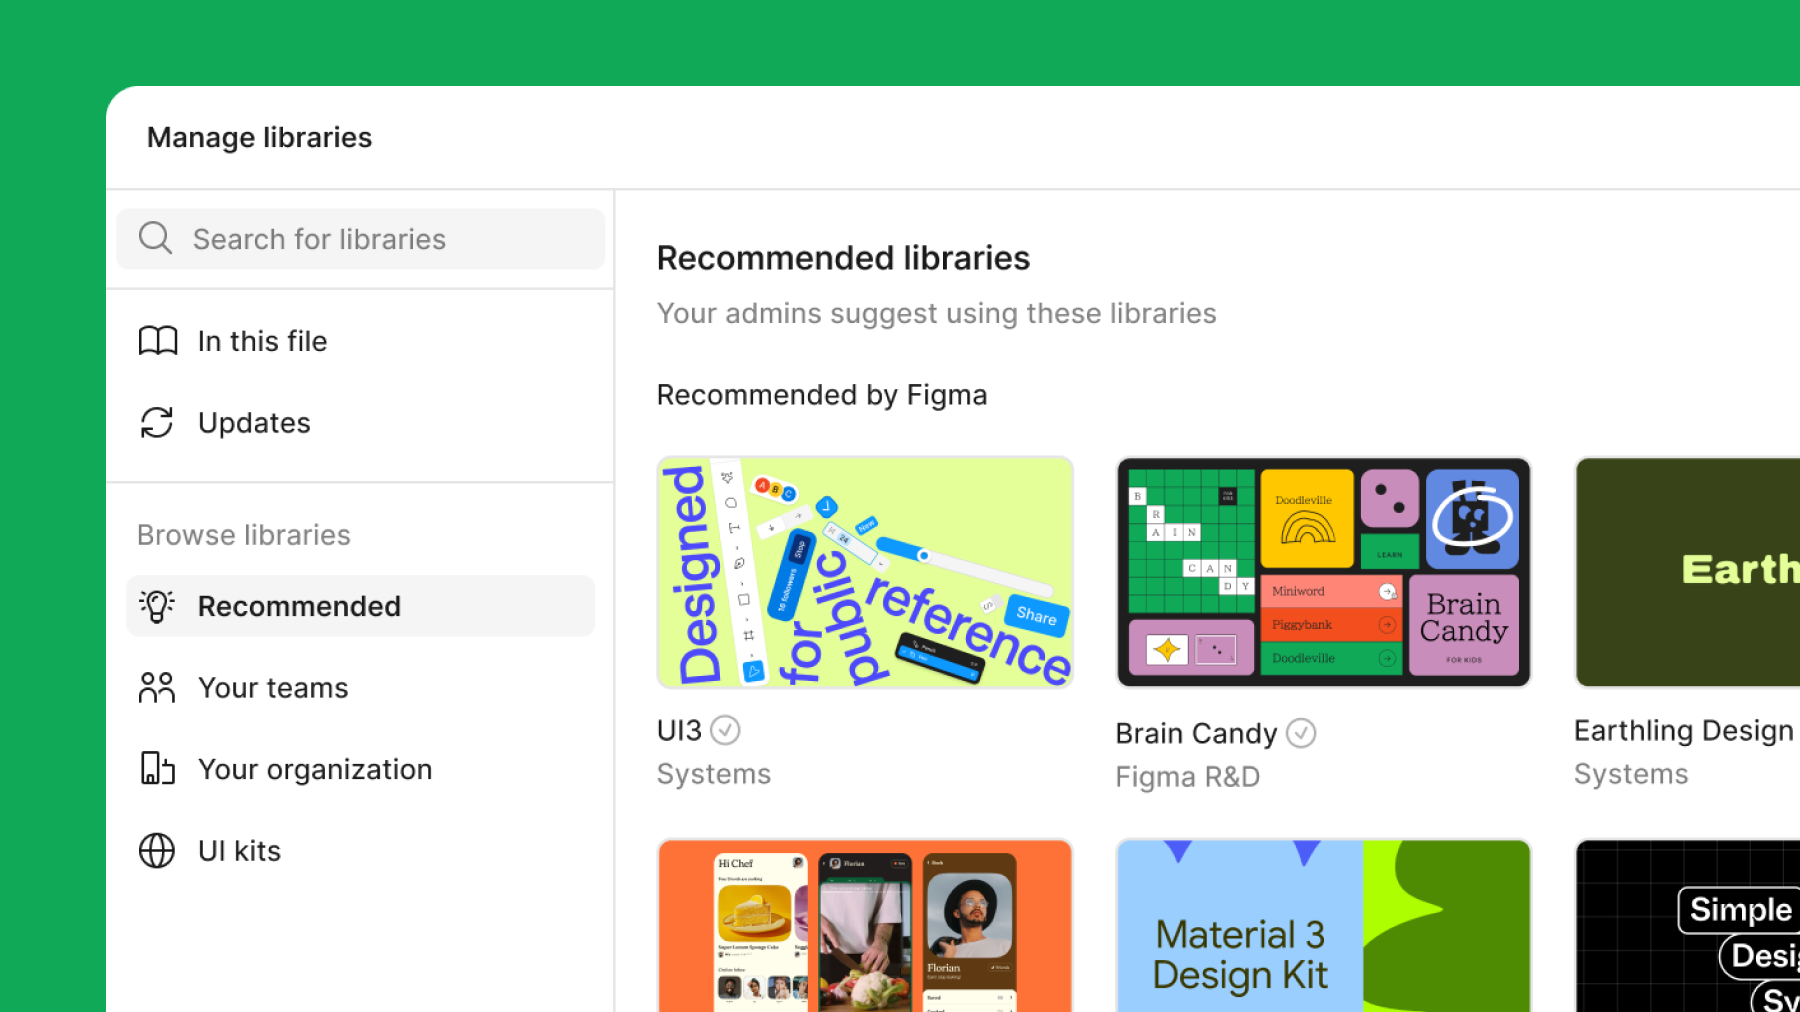Click the Search for libraries field
Viewport: 1800px width, 1012px height.
(x=360, y=238)
